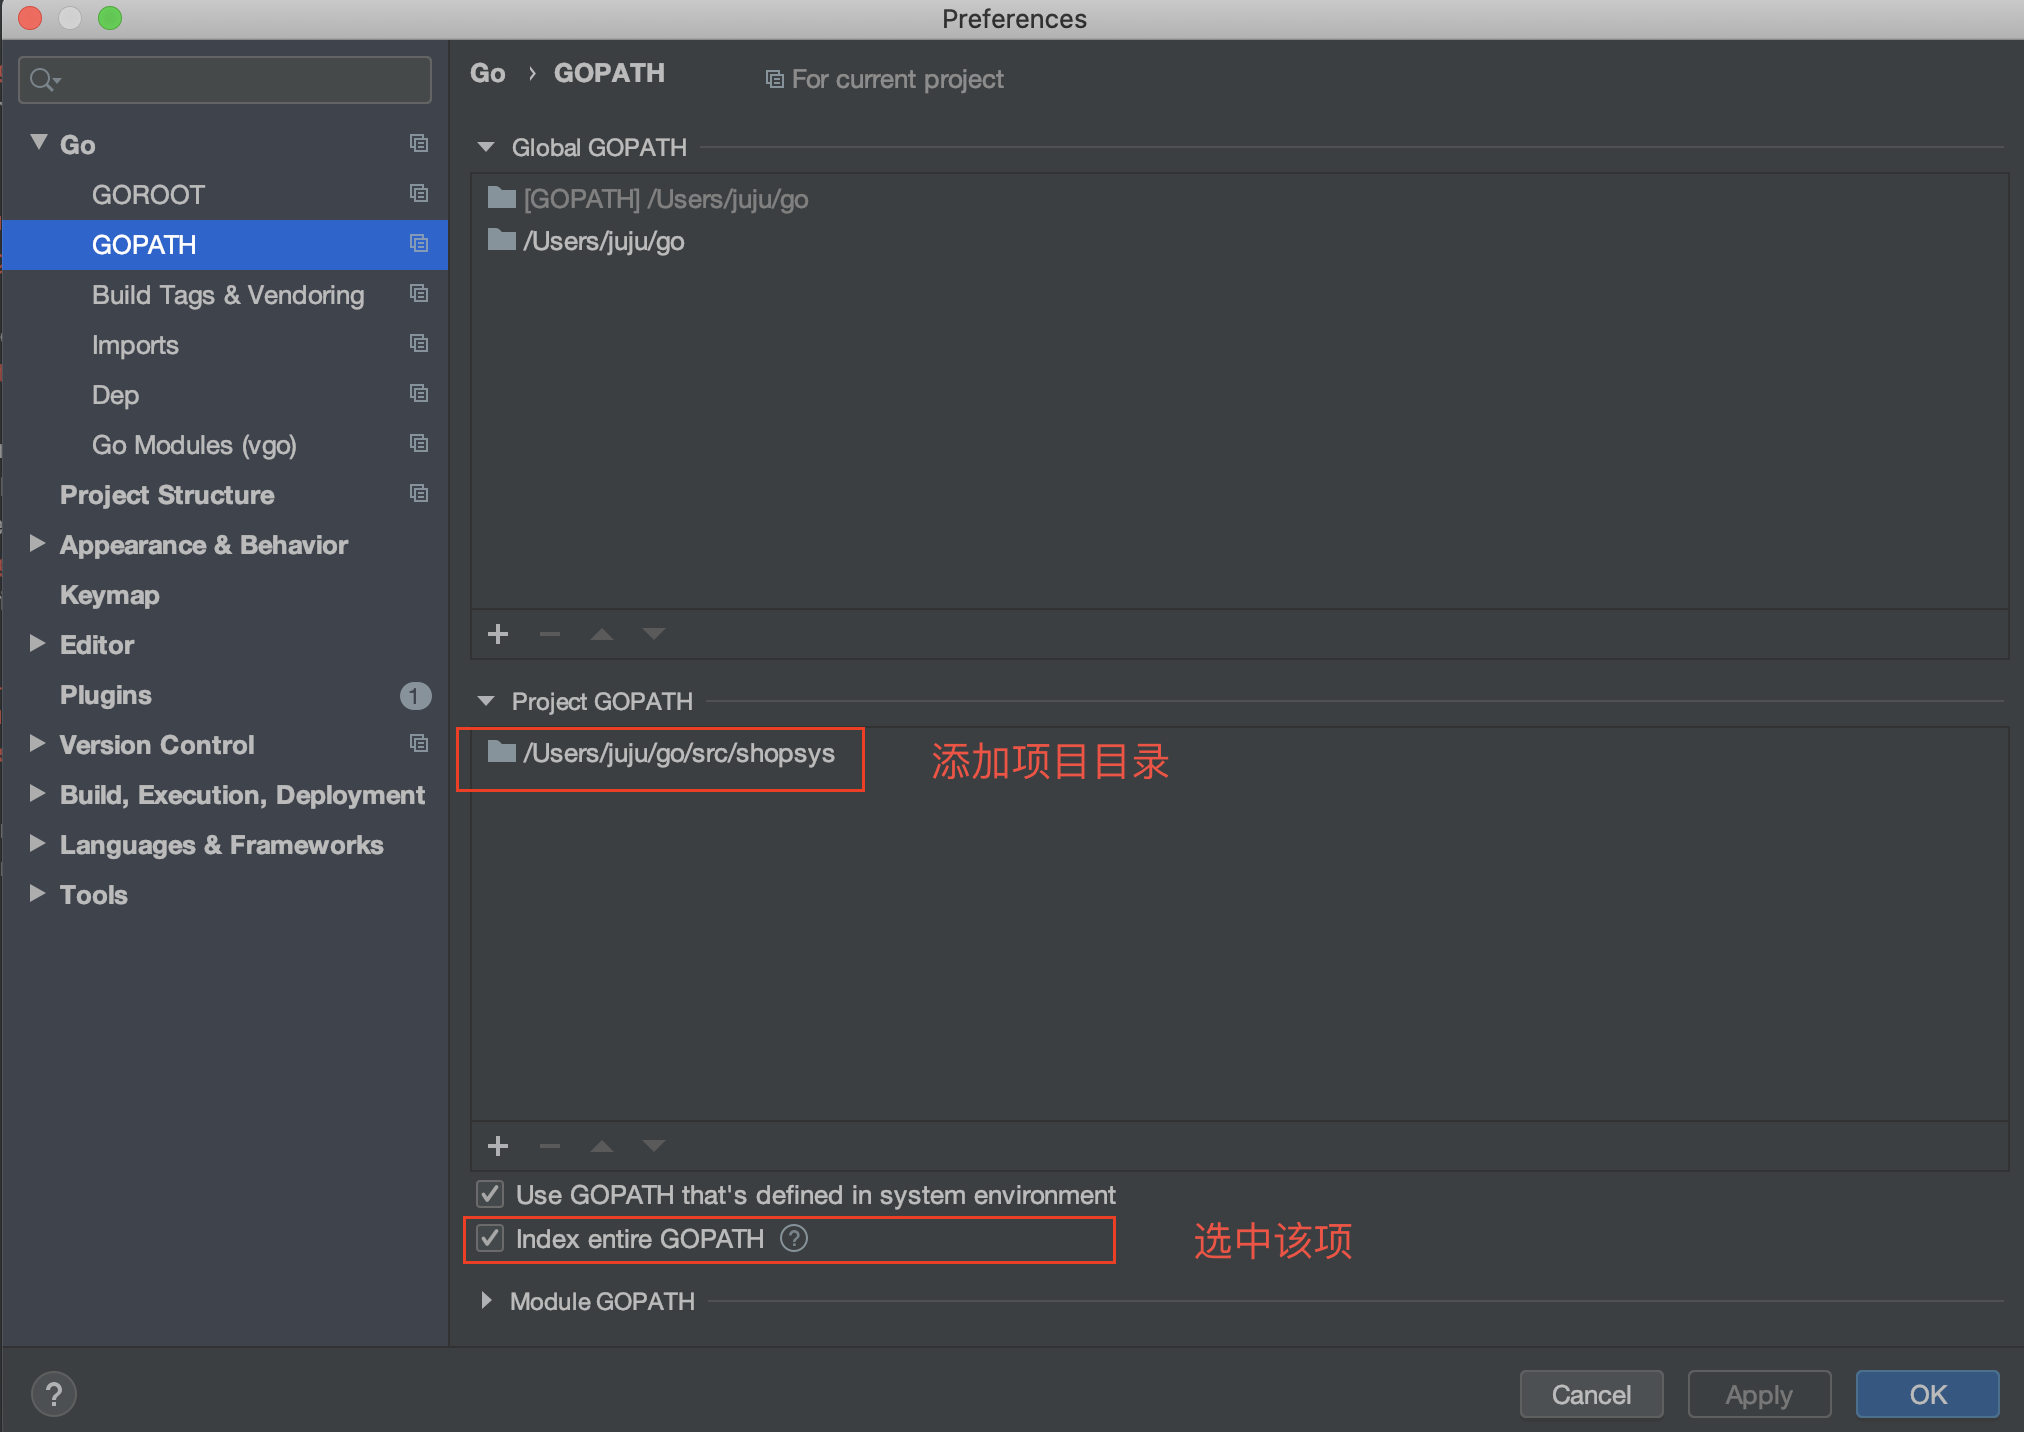Toggle Index entire GOPATH checkbox
Image resolution: width=2024 pixels, height=1432 pixels.
[x=490, y=1239]
